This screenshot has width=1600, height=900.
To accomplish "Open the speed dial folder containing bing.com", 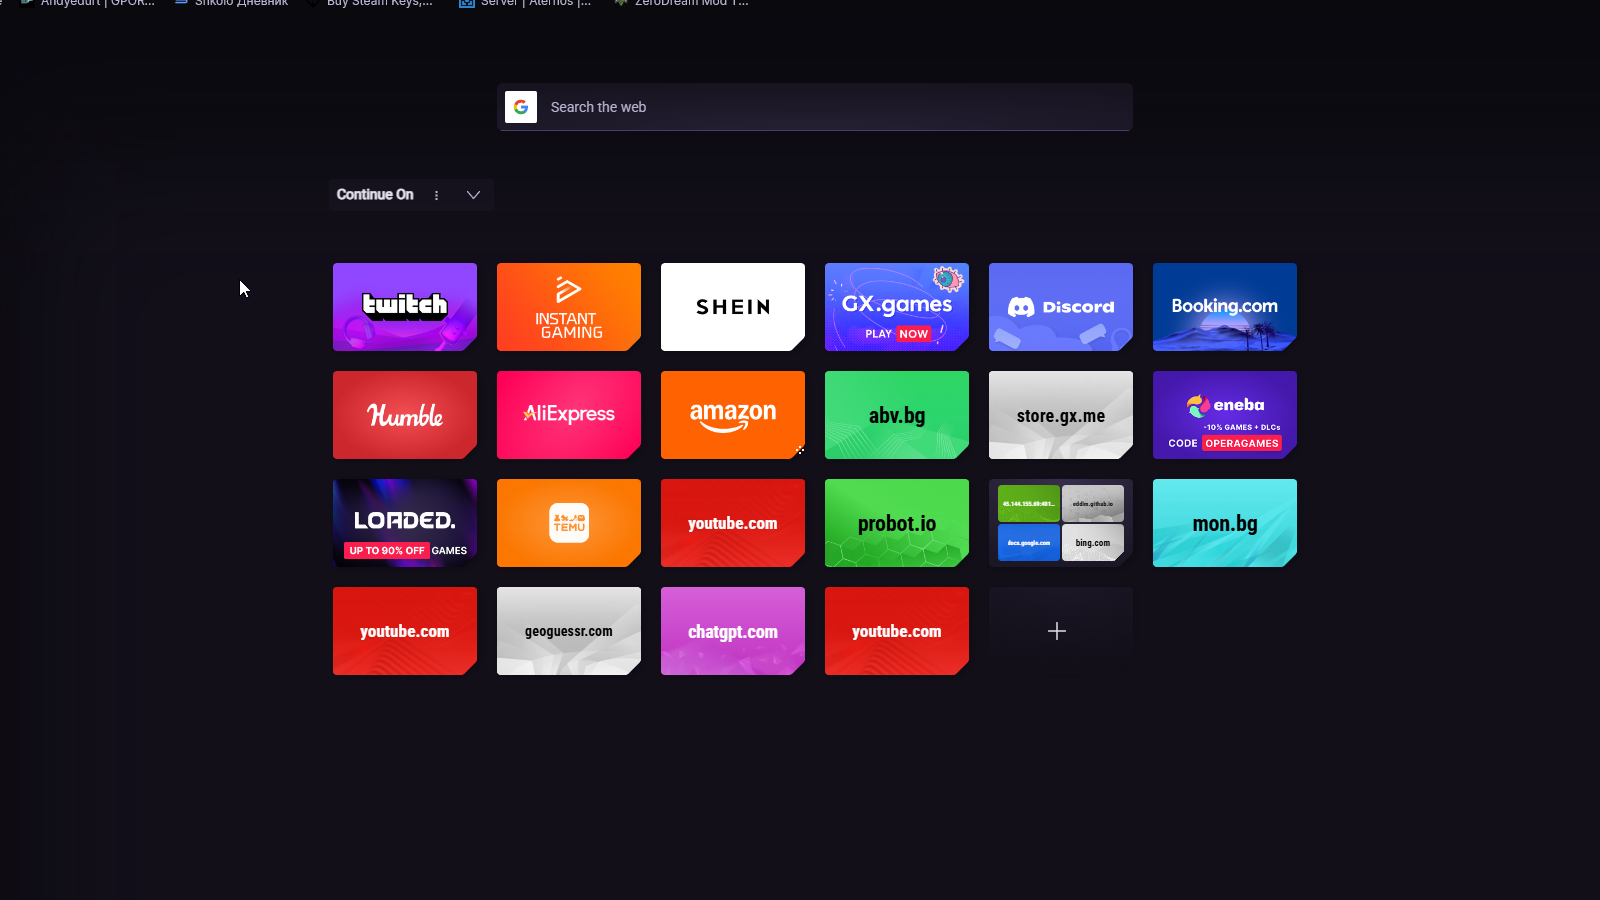I will pos(1061,523).
